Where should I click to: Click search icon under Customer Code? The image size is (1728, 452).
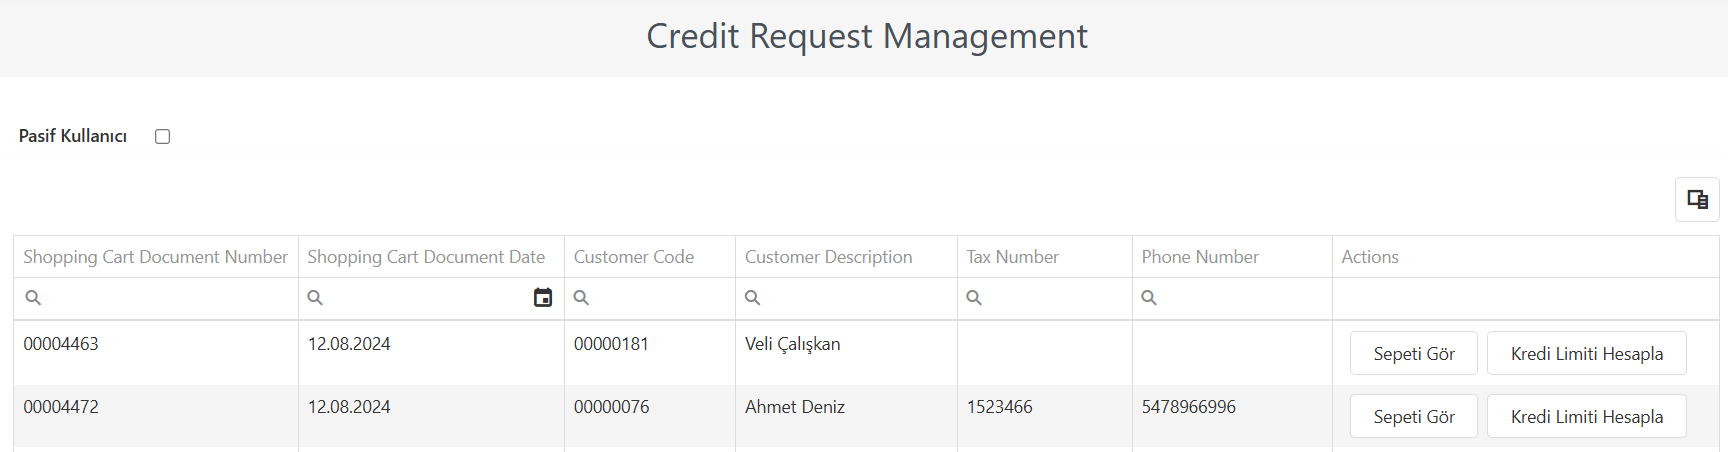pos(581,298)
